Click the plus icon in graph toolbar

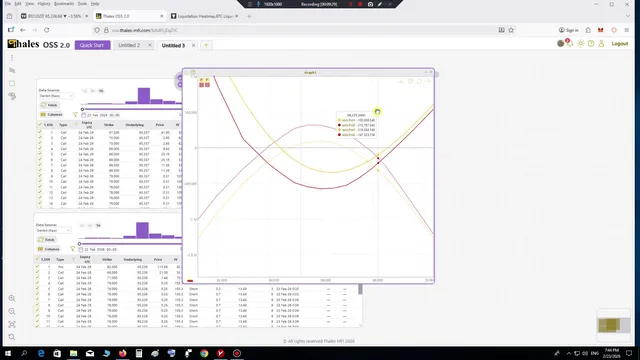(428, 81)
